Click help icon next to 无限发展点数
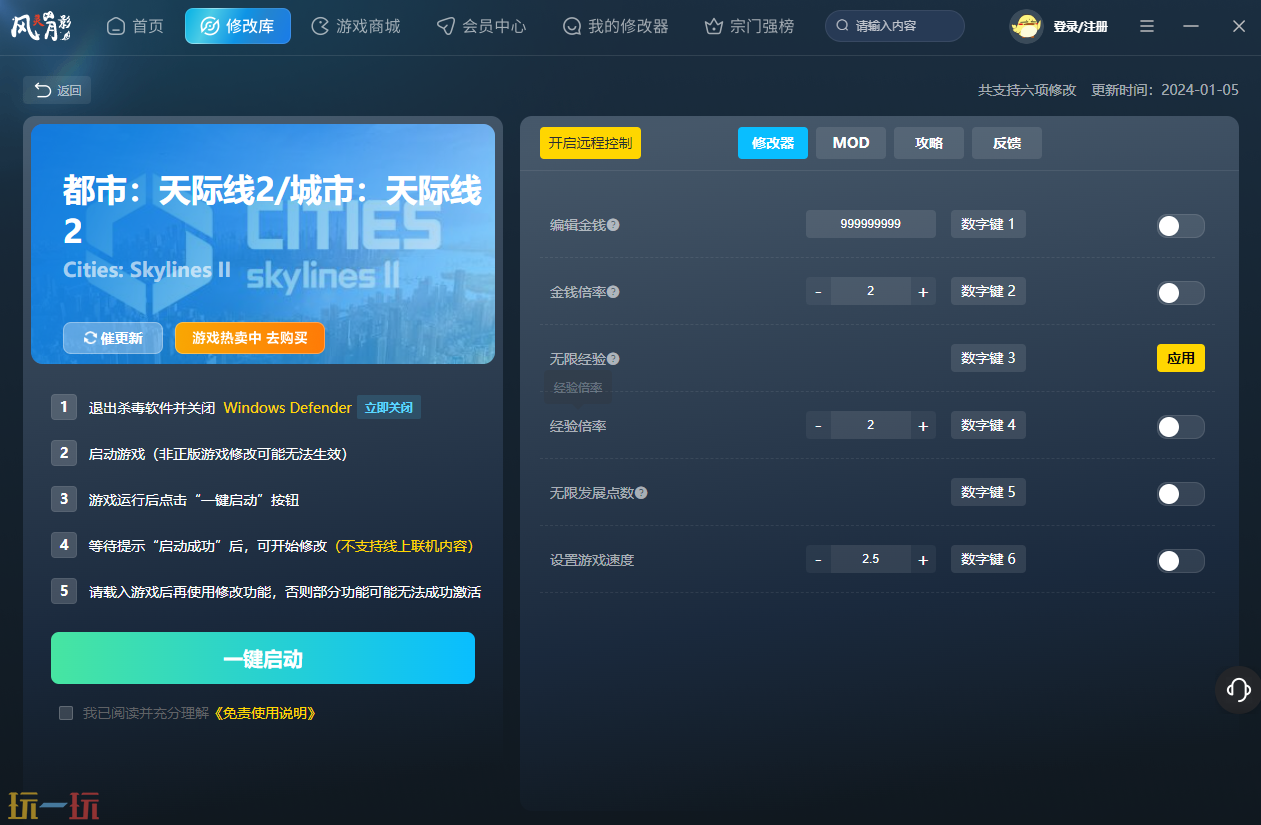The image size is (1261, 825). [x=641, y=493]
